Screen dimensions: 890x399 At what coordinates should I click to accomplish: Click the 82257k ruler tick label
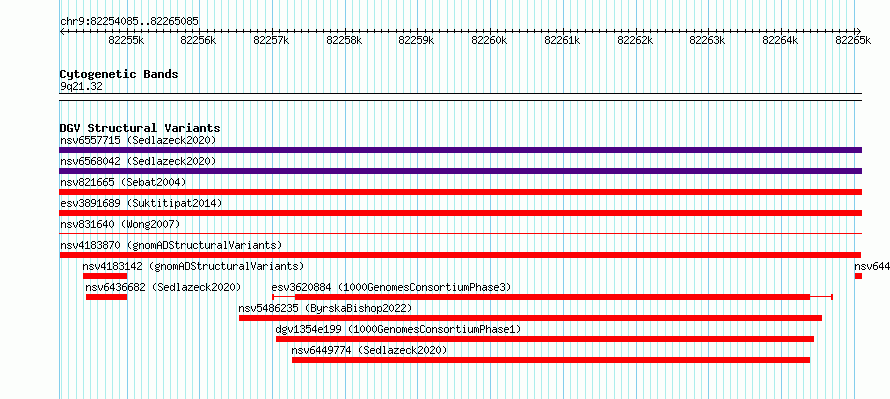(x=271, y=40)
